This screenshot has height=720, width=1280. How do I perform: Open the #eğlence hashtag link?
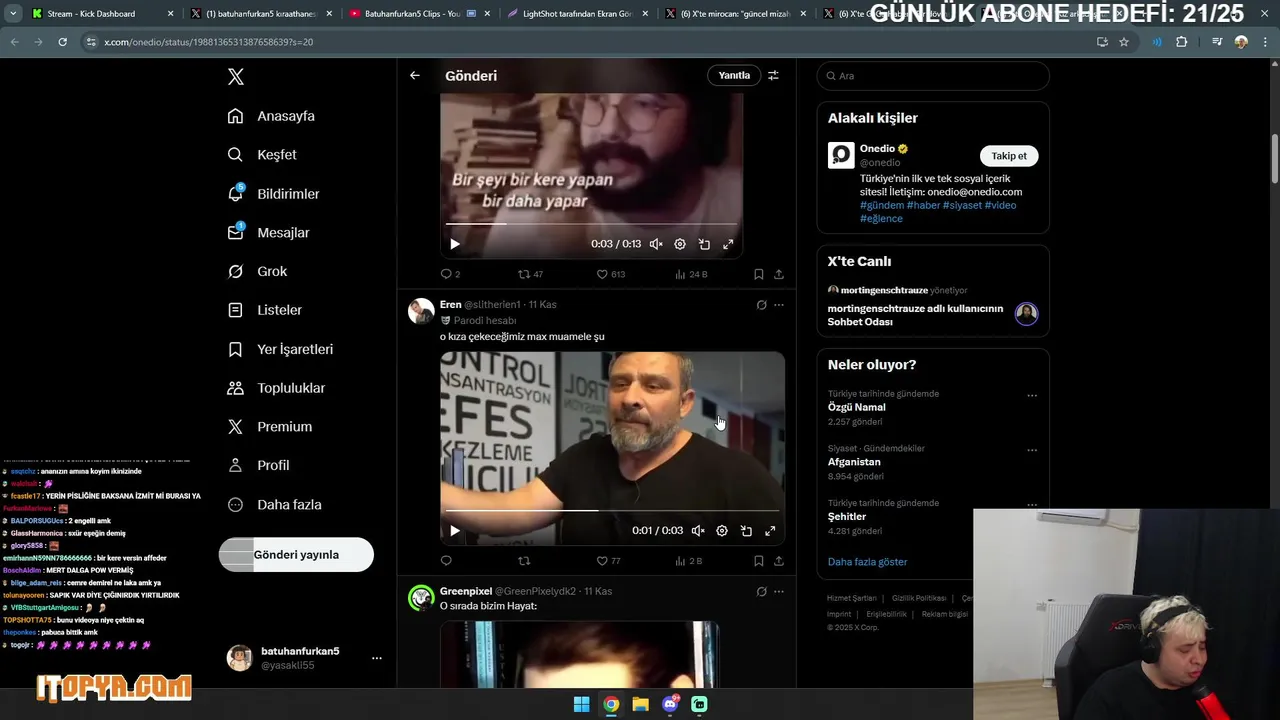(x=881, y=218)
